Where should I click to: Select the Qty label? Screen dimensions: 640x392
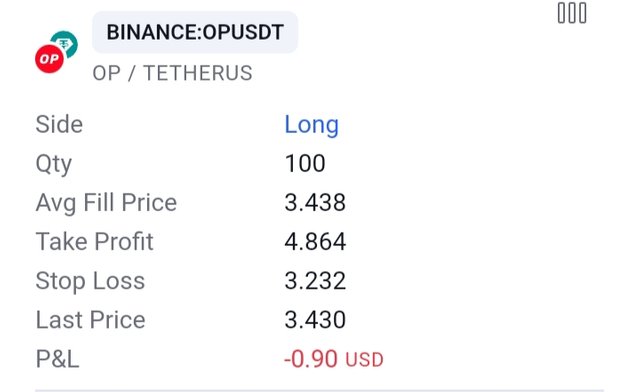point(53,165)
